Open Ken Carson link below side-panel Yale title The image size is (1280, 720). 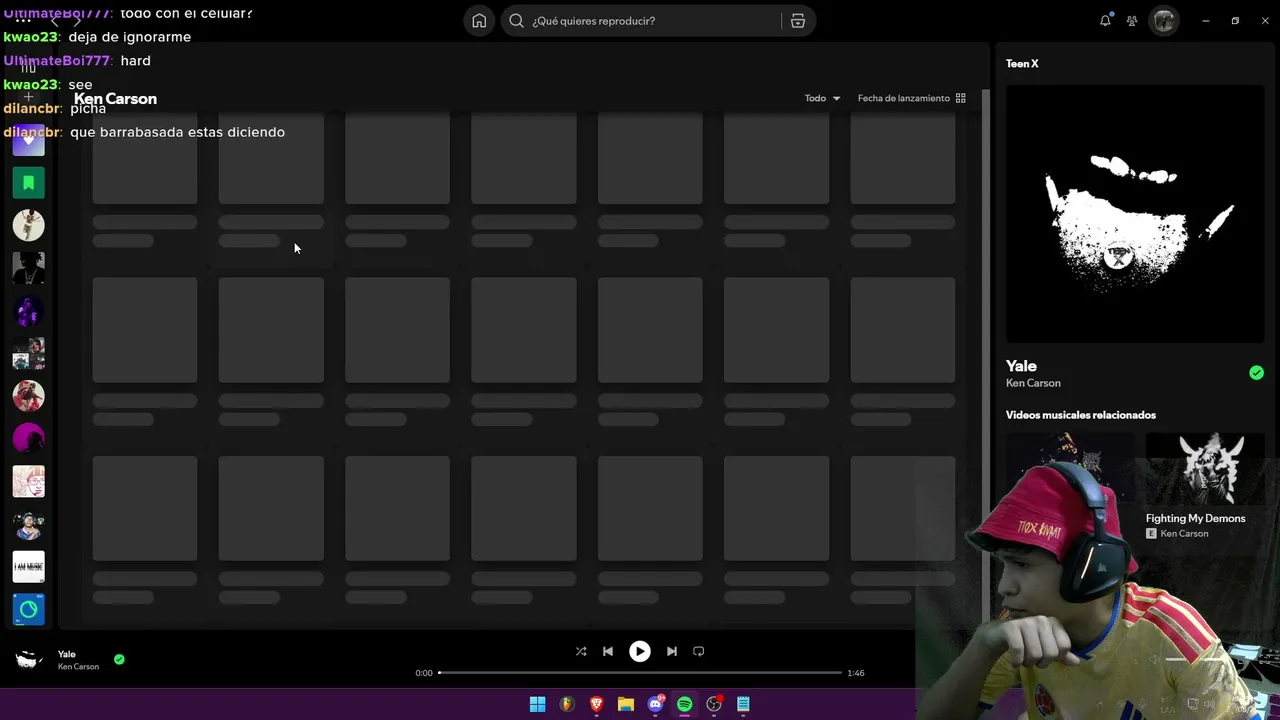click(1033, 383)
